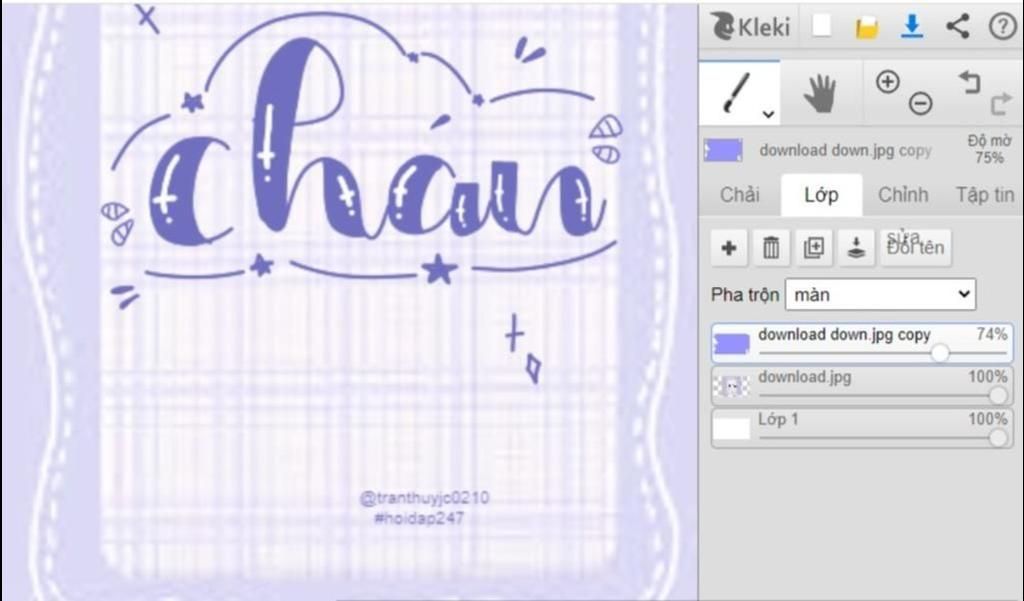Click the 74% value on top layer
The height and width of the screenshot is (601, 1024).
pyautogui.click(x=991, y=334)
